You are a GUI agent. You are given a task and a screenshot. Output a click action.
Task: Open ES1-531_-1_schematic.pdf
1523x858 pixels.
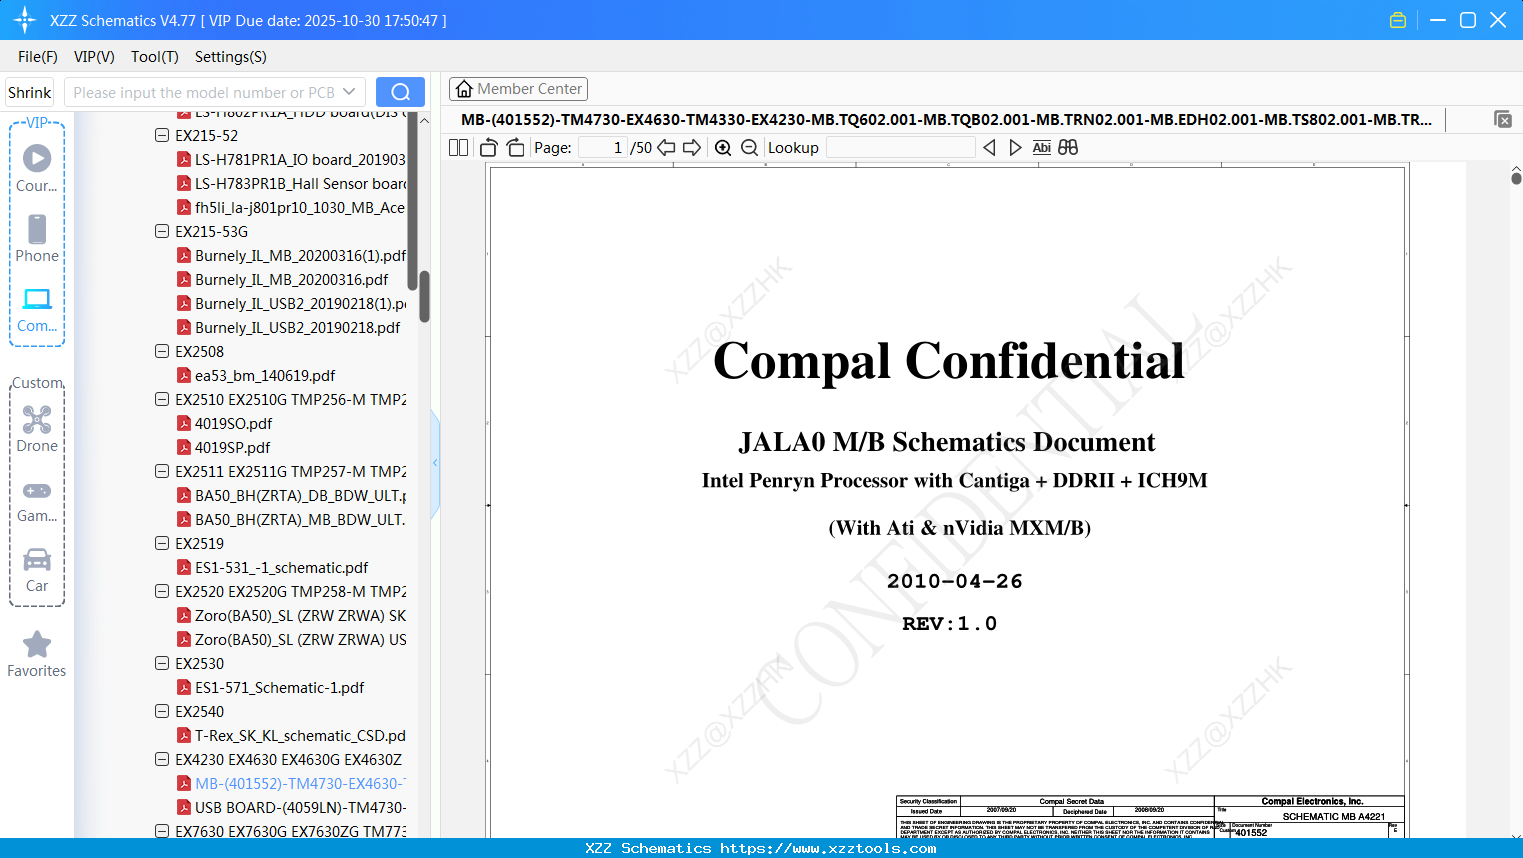(282, 567)
